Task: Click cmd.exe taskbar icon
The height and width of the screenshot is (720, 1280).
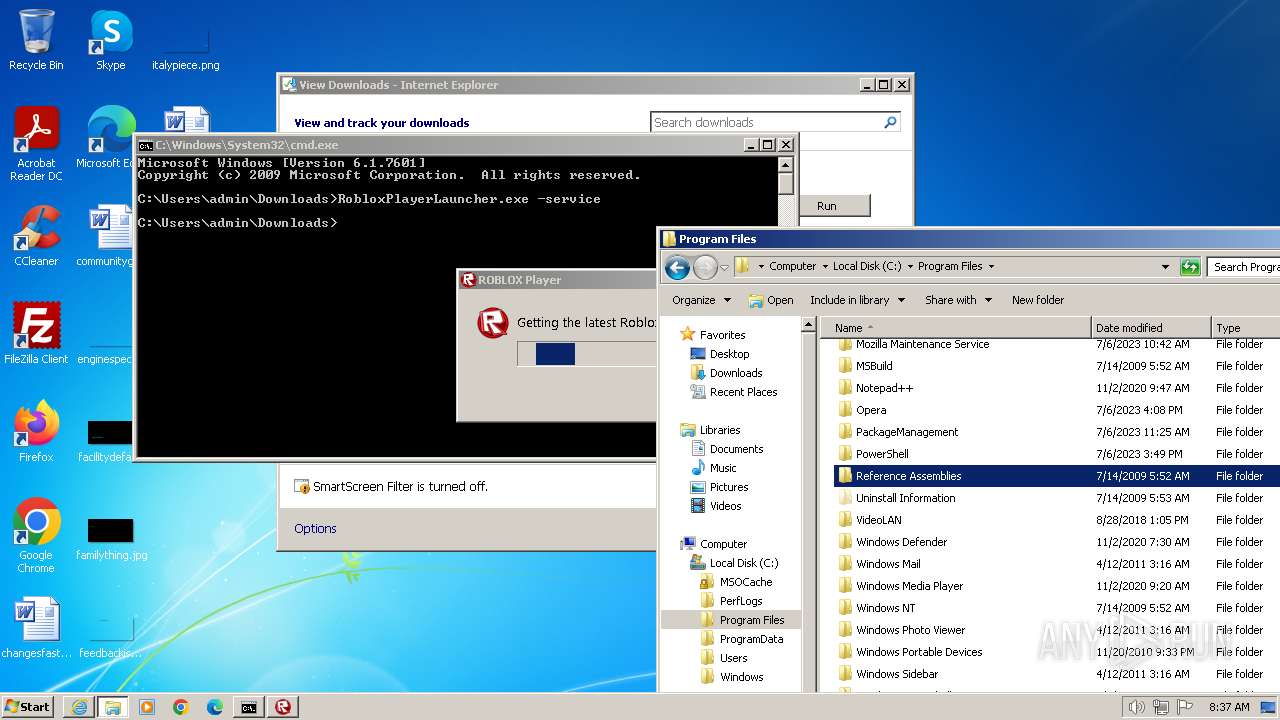Action: point(248,707)
